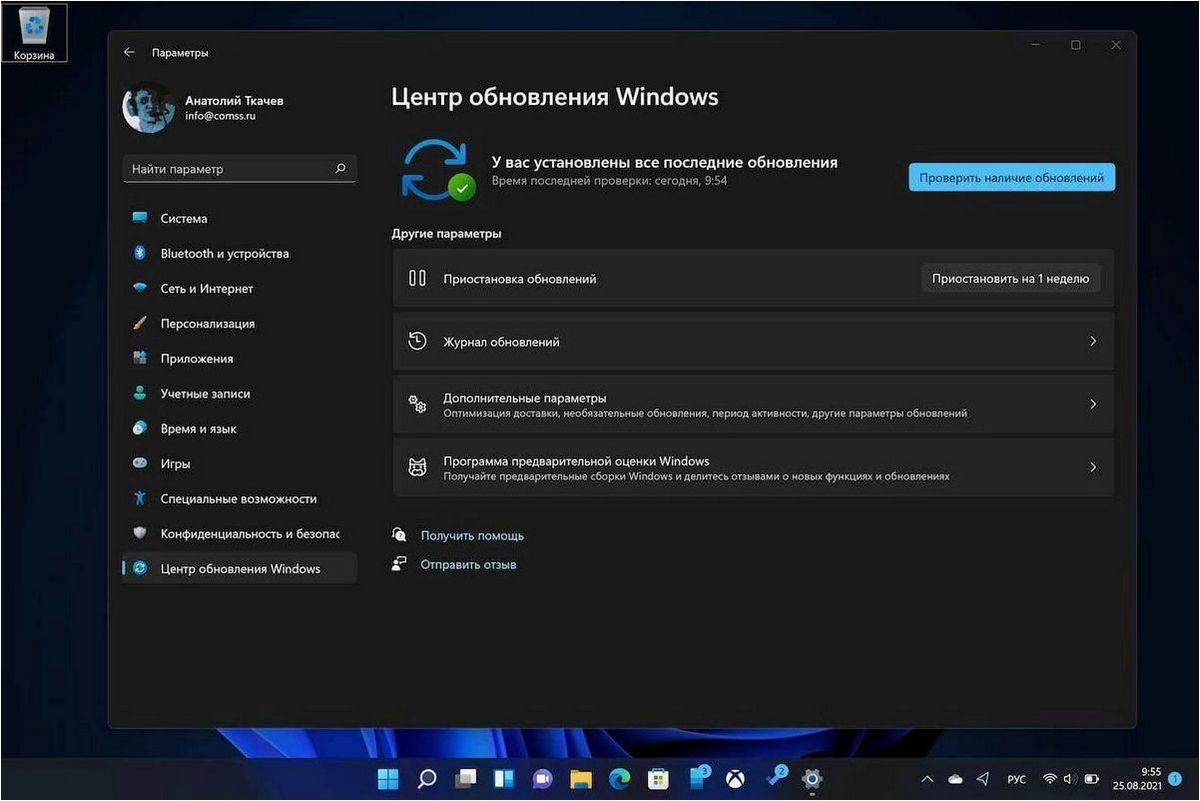Click the name Анатолий Ткачев
1200x801 pixels.
tap(234, 101)
